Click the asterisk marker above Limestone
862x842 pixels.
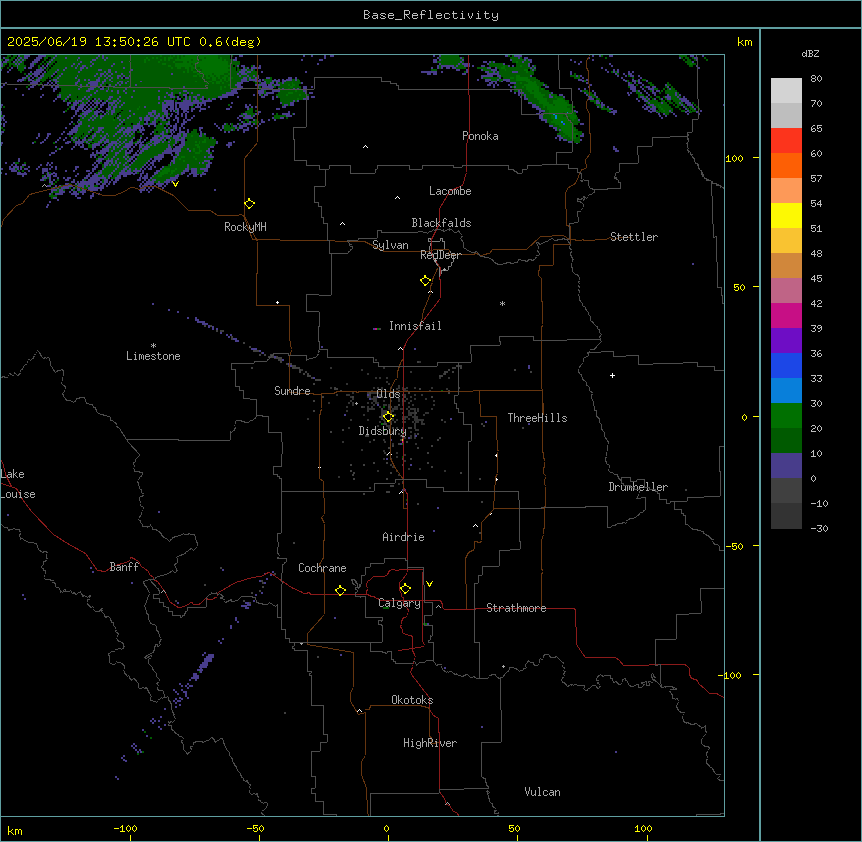click(x=153, y=346)
